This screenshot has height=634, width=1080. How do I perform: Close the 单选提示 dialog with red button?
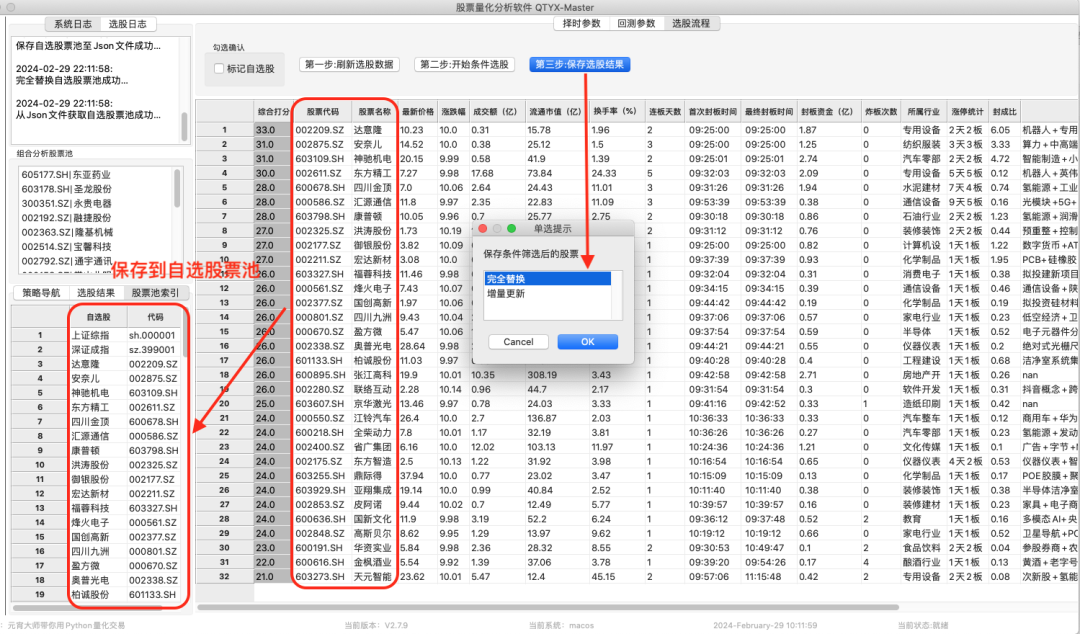click(483, 229)
